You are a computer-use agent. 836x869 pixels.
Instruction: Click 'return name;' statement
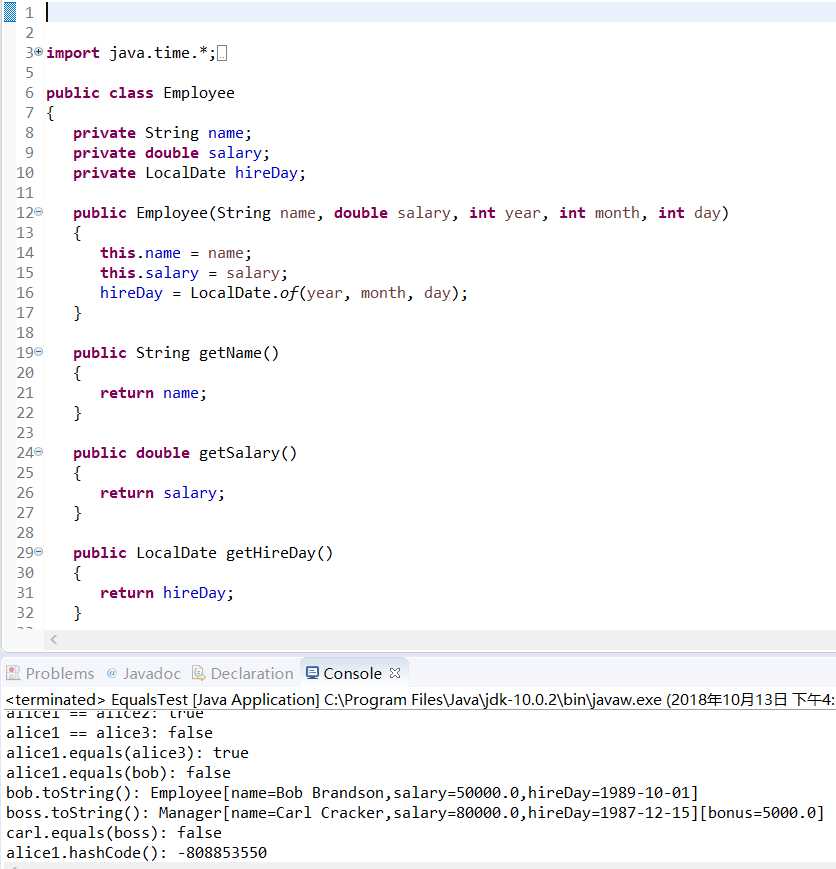(x=153, y=393)
